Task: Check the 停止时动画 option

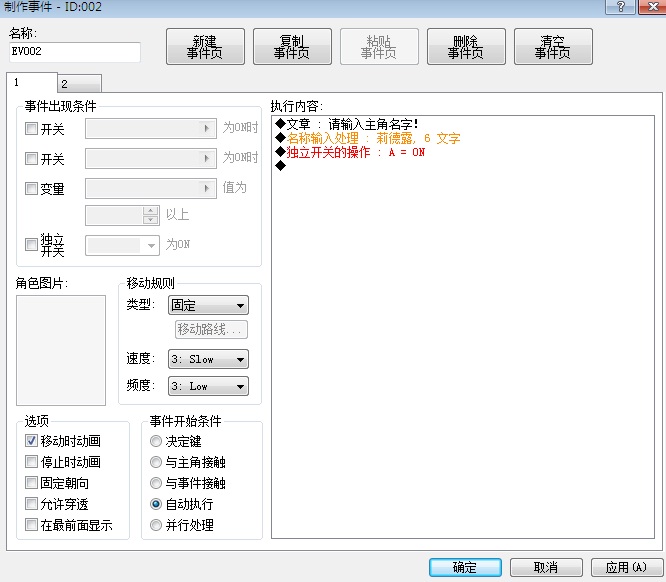Action: (31, 462)
